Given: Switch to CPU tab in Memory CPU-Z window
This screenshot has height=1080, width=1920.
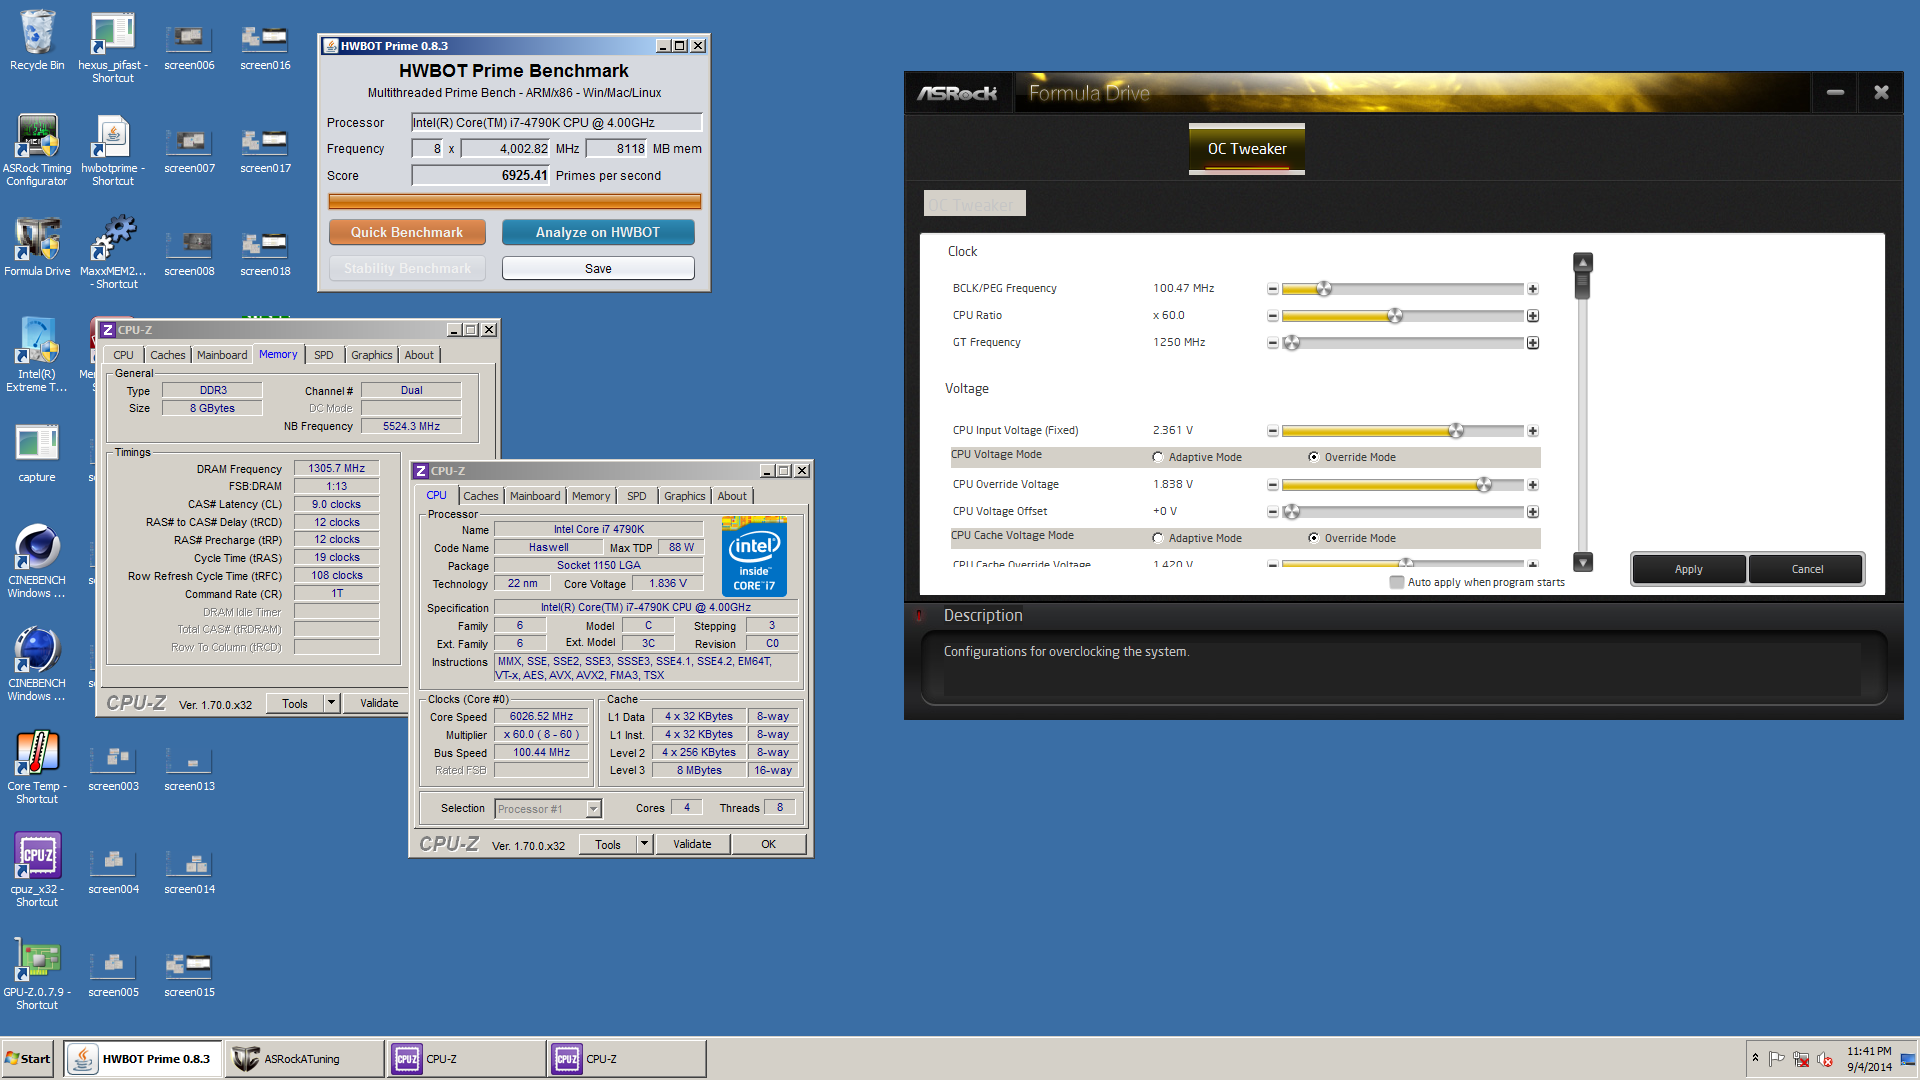Looking at the screenshot, I should pyautogui.click(x=123, y=355).
